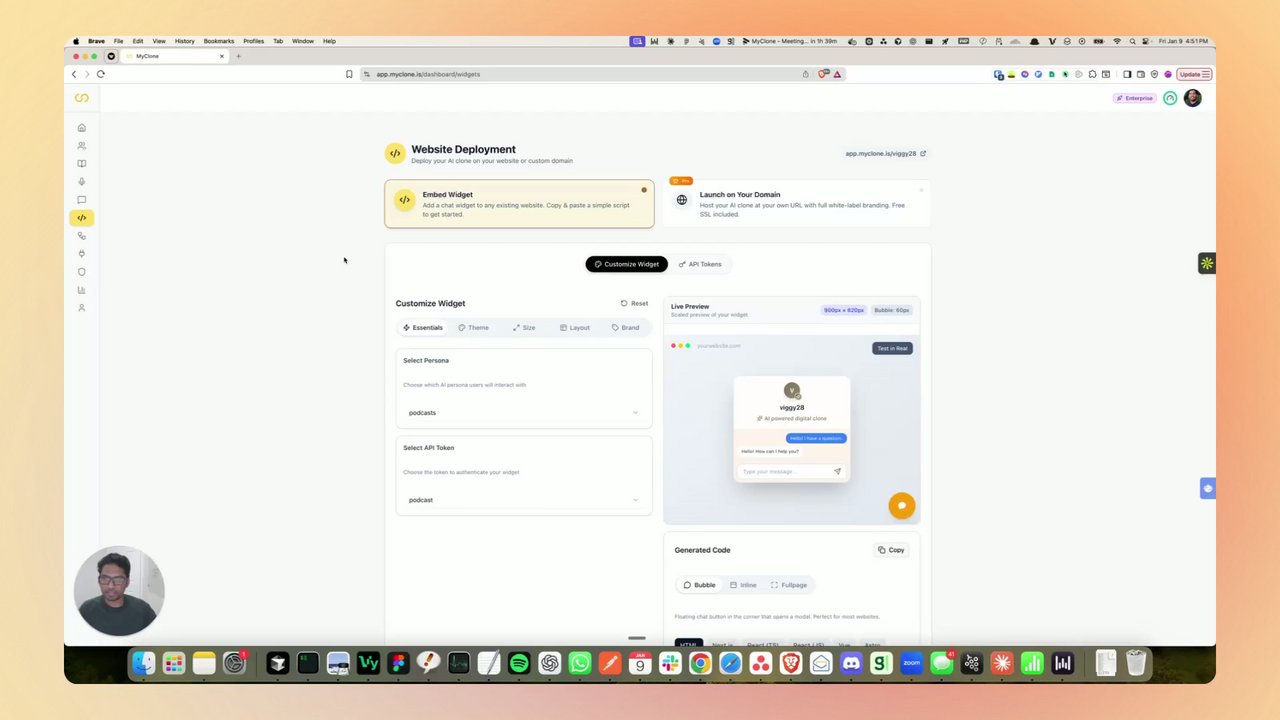Open the History menu in menu bar
This screenshot has width=1280, height=720.
(x=185, y=41)
